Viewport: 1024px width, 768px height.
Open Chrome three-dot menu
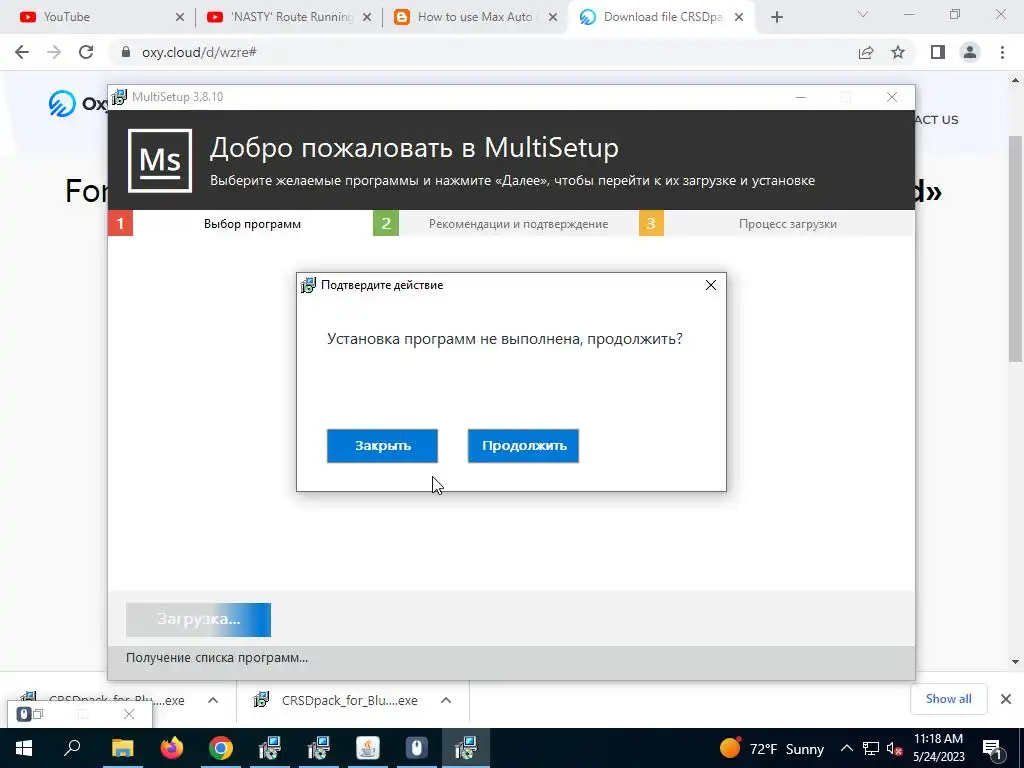pyautogui.click(x=1002, y=52)
